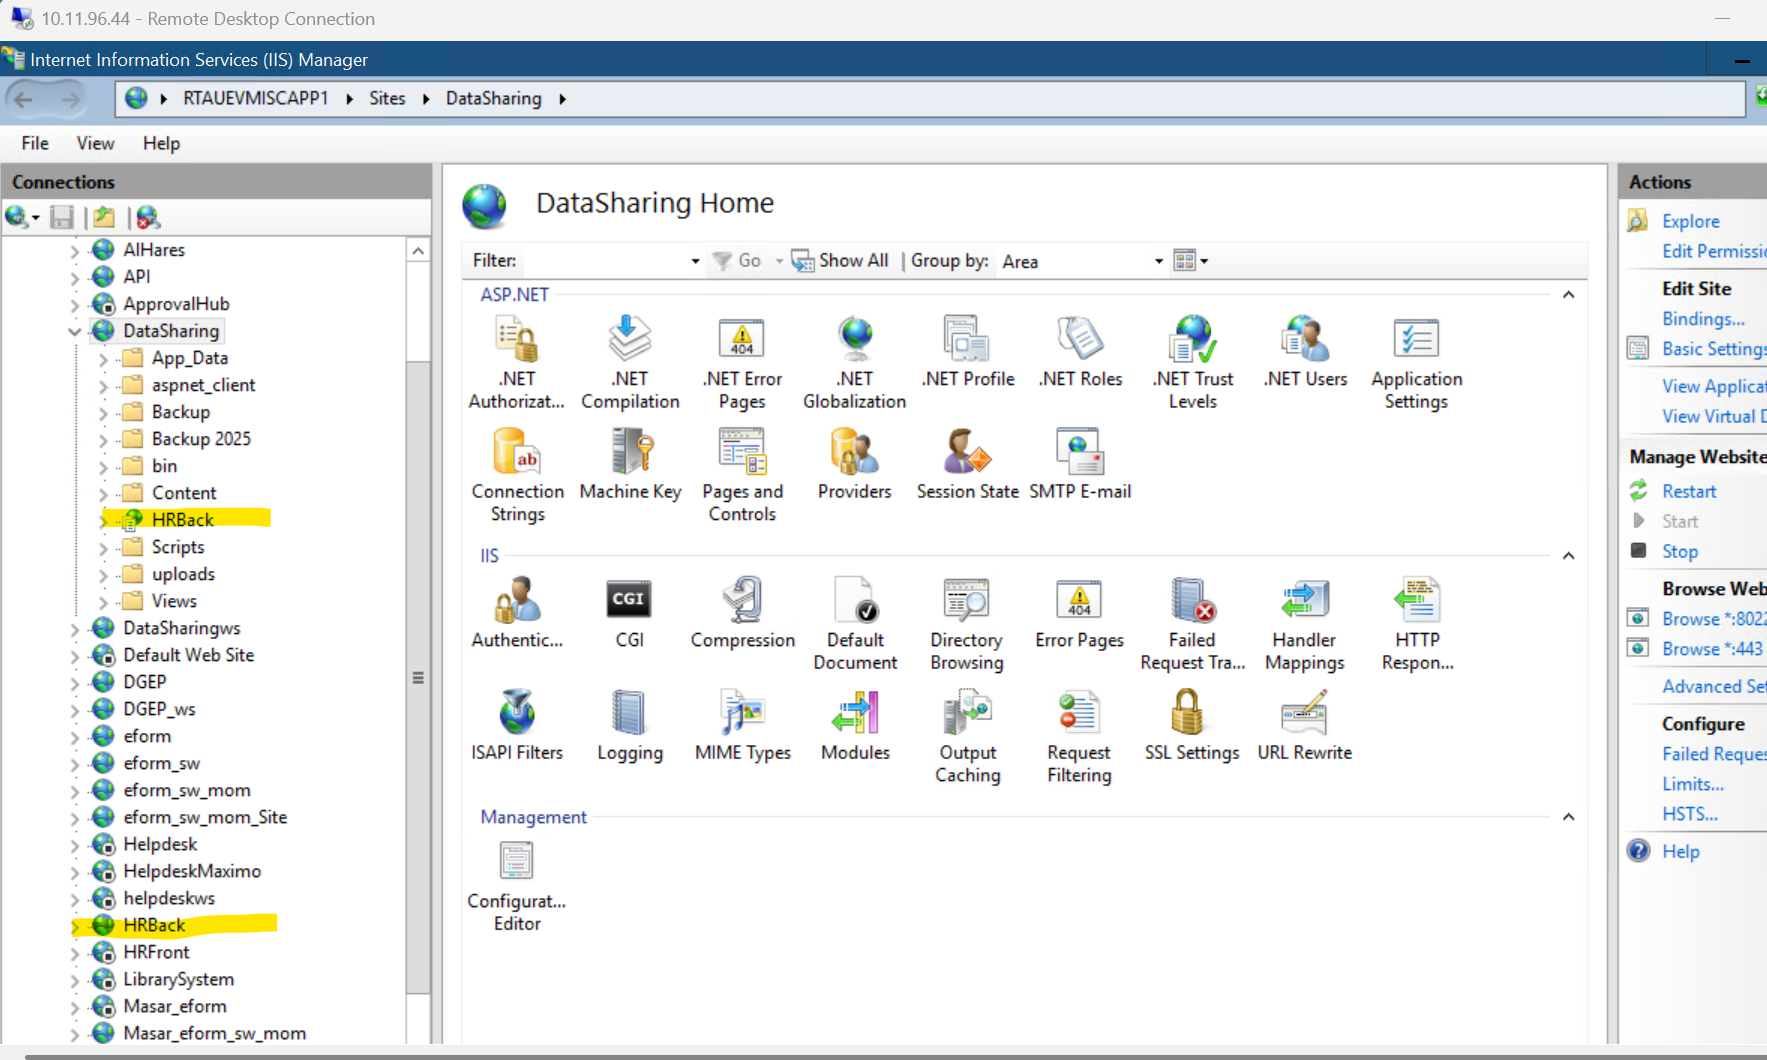1767x1060 pixels.
Task: Click the Restart website link
Action: tap(1688, 491)
